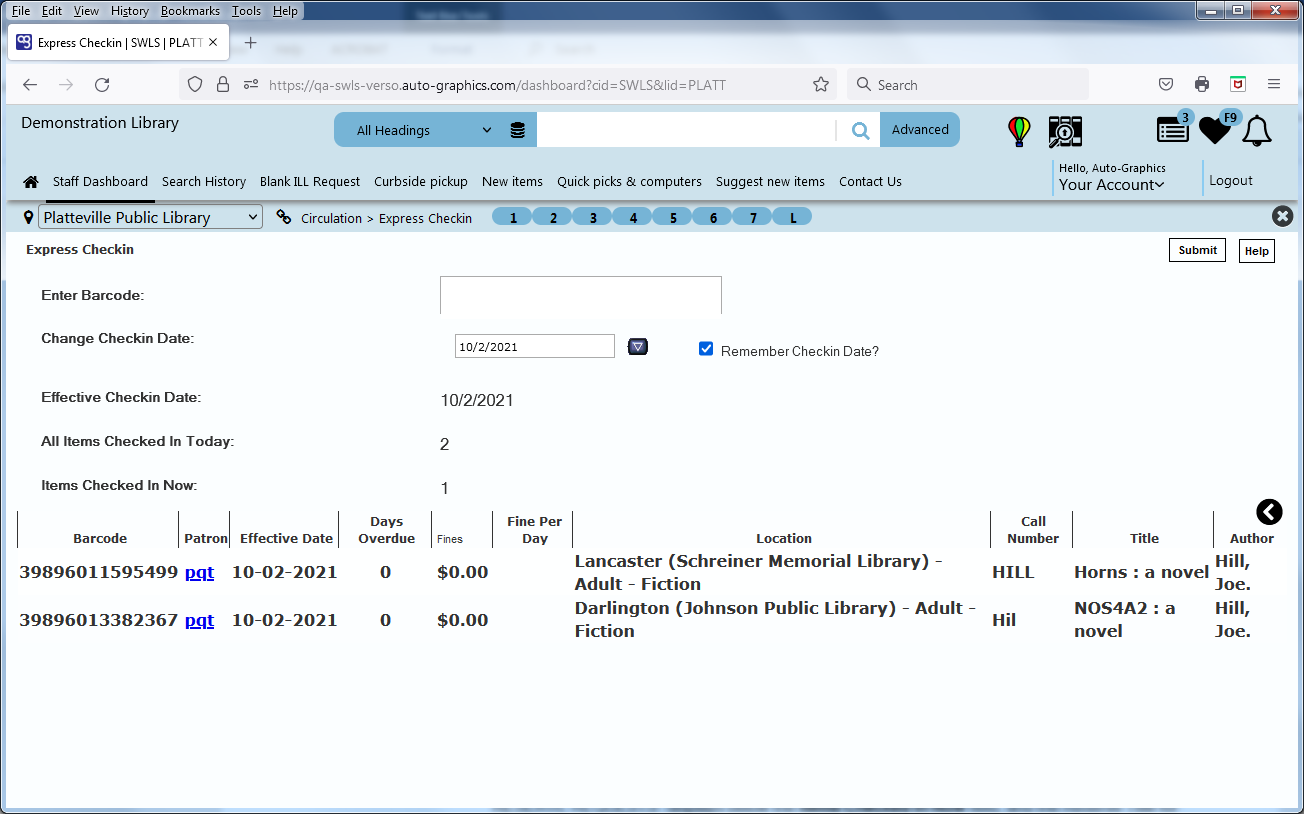Image resolution: width=1304 pixels, height=814 pixels.
Task: Open the list icon with badge 3
Action: pyautogui.click(x=1173, y=130)
